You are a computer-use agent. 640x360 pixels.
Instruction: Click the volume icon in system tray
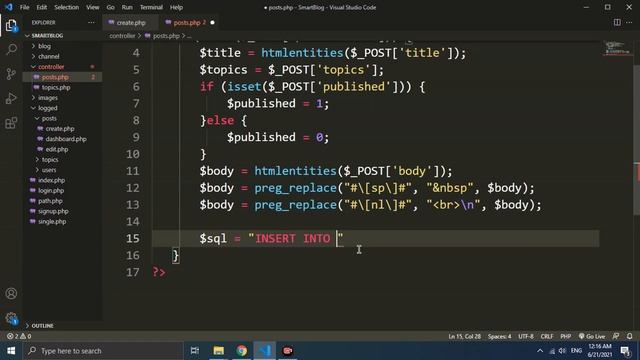click(562, 351)
